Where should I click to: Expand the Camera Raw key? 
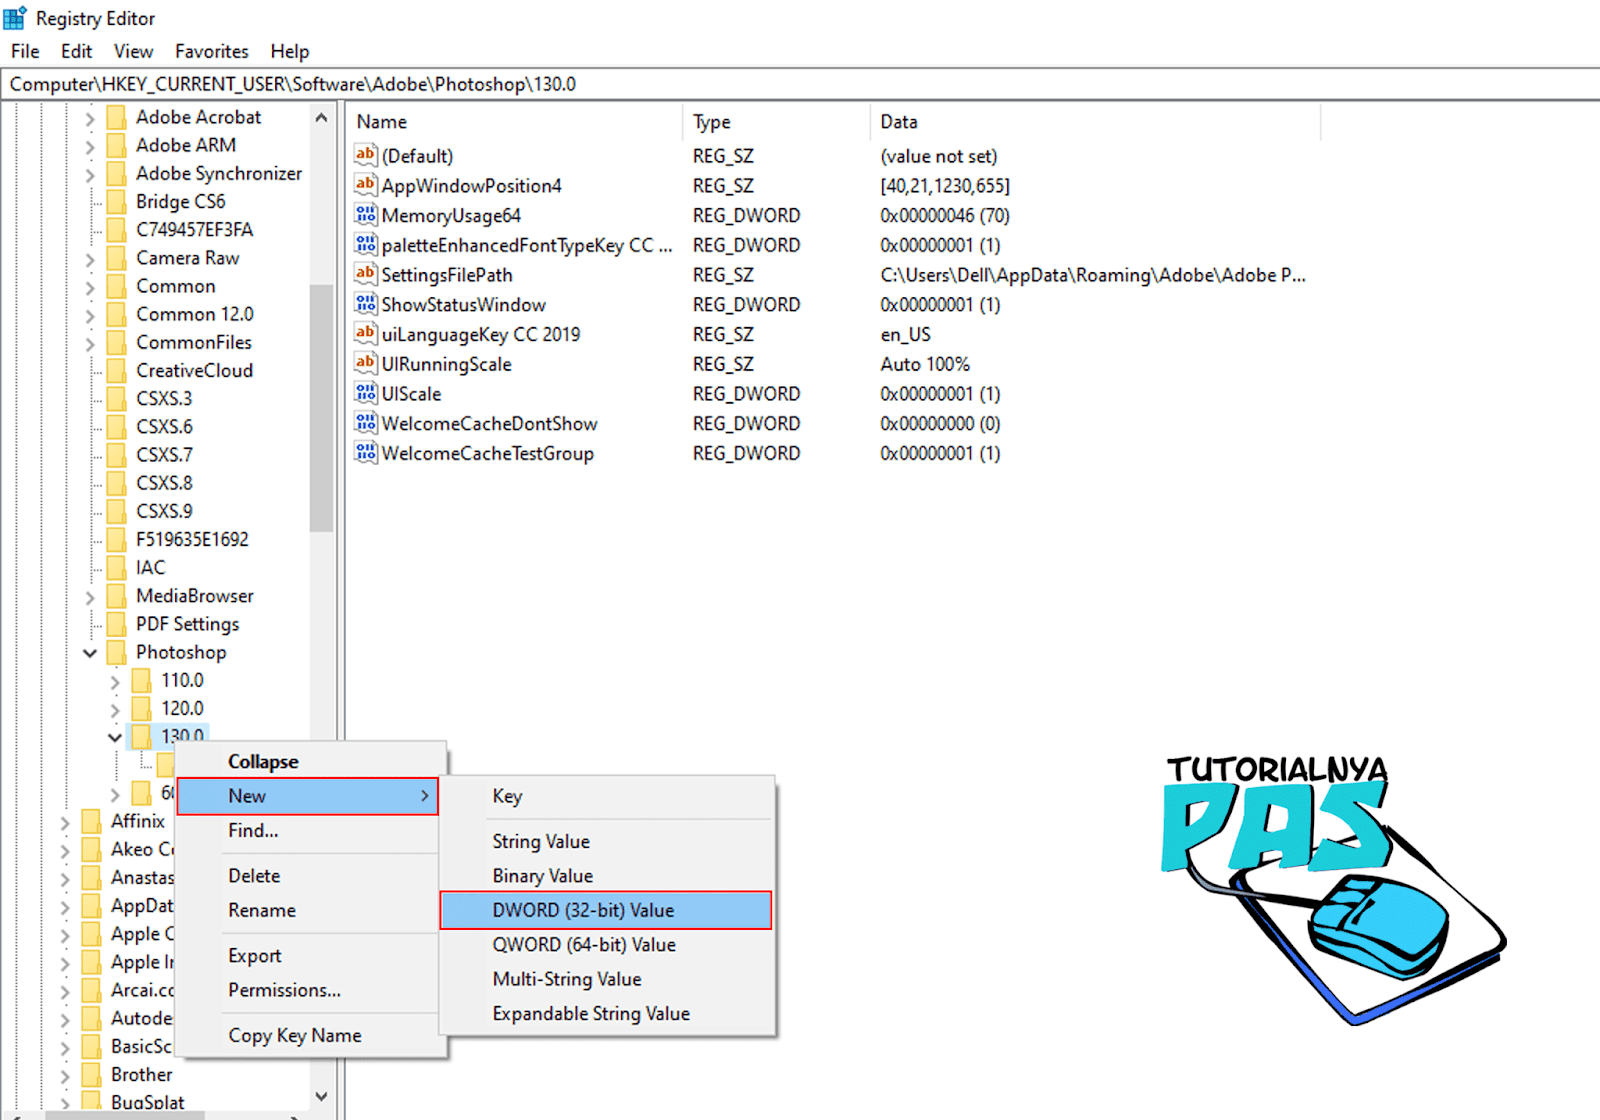coord(90,259)
